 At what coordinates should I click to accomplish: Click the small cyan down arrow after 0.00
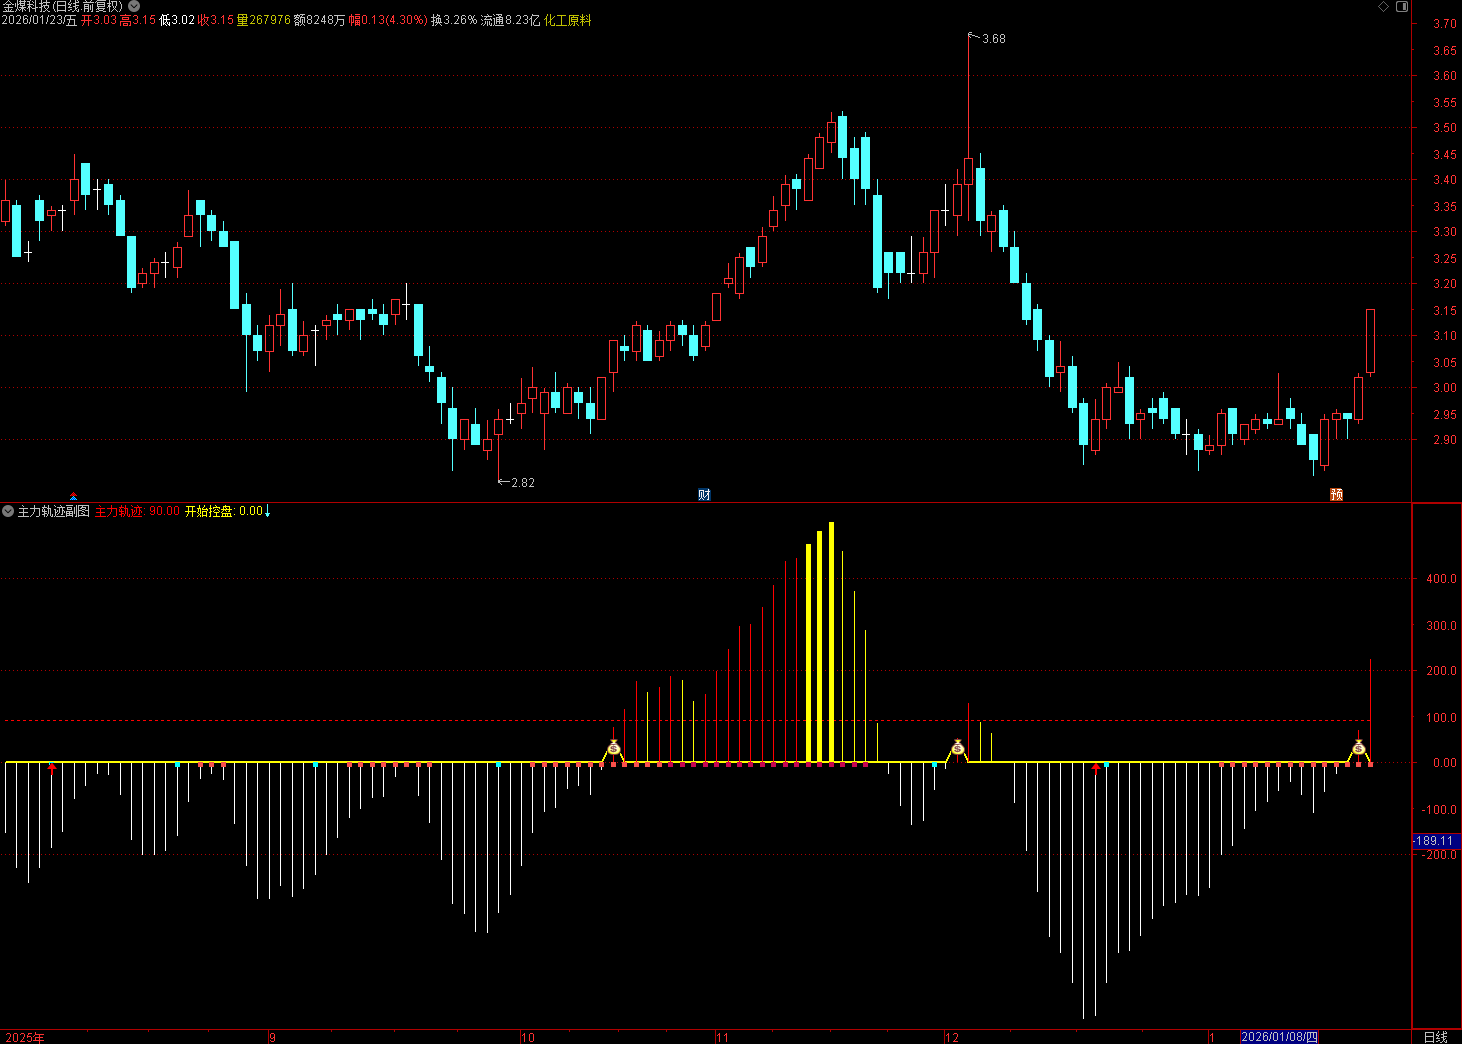tap(267, 511)
